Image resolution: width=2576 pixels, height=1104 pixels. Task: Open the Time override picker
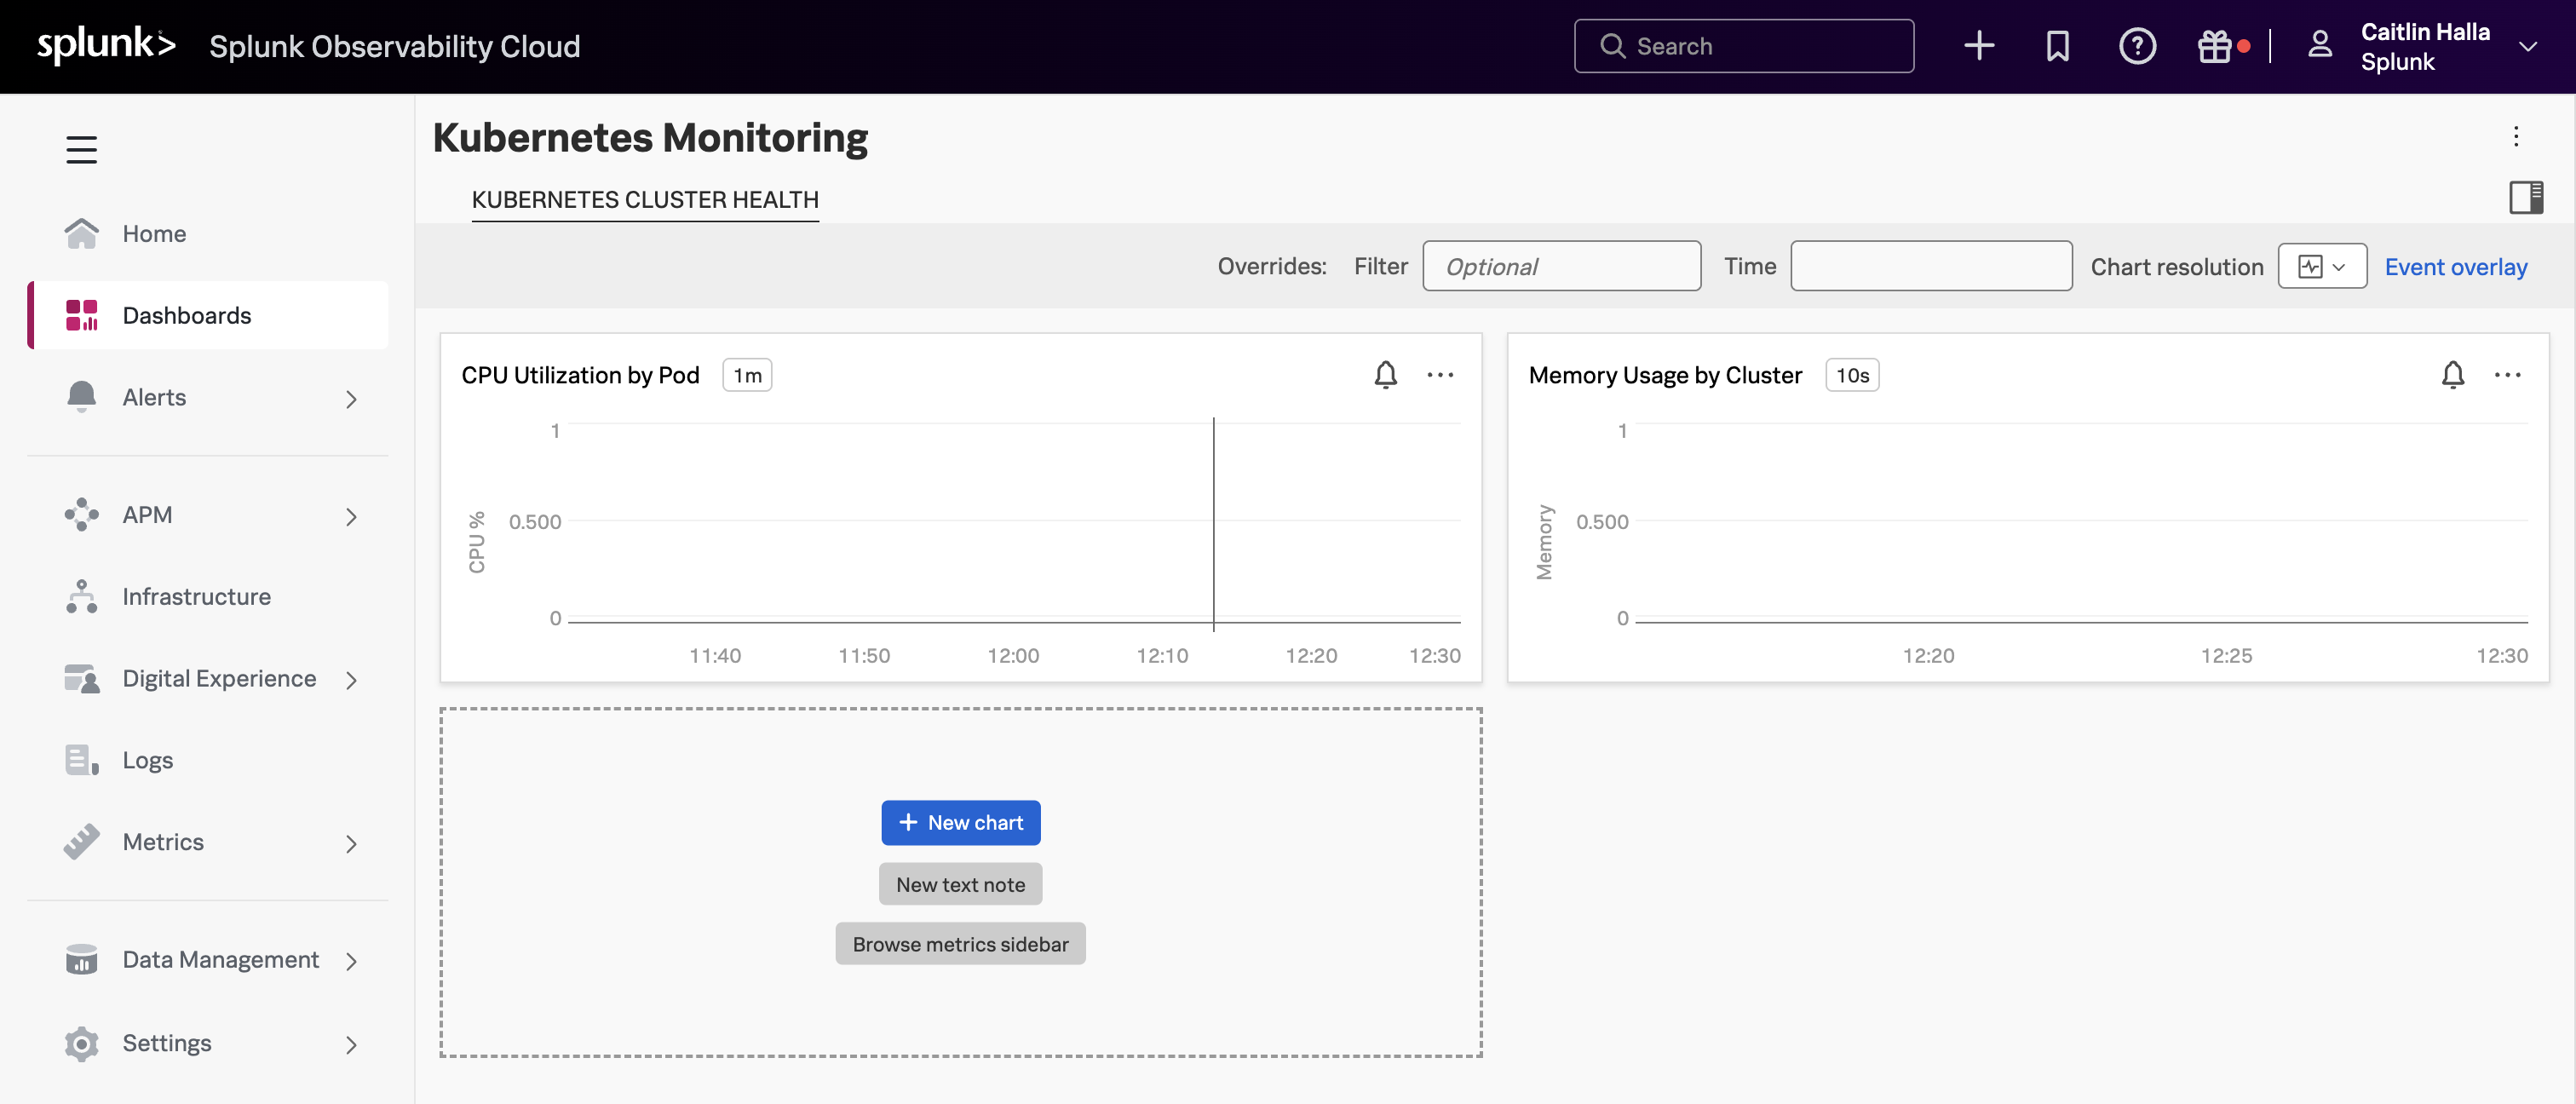(x=1930, y=266)
